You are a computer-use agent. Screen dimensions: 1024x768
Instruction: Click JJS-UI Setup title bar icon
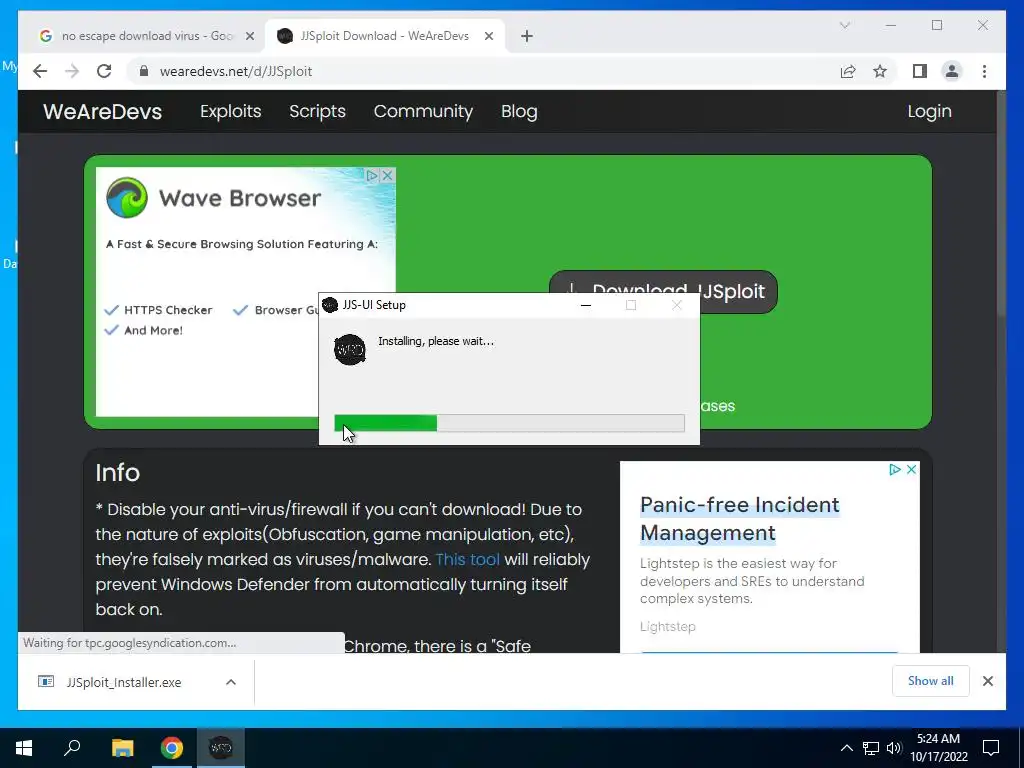coord(330,305)
